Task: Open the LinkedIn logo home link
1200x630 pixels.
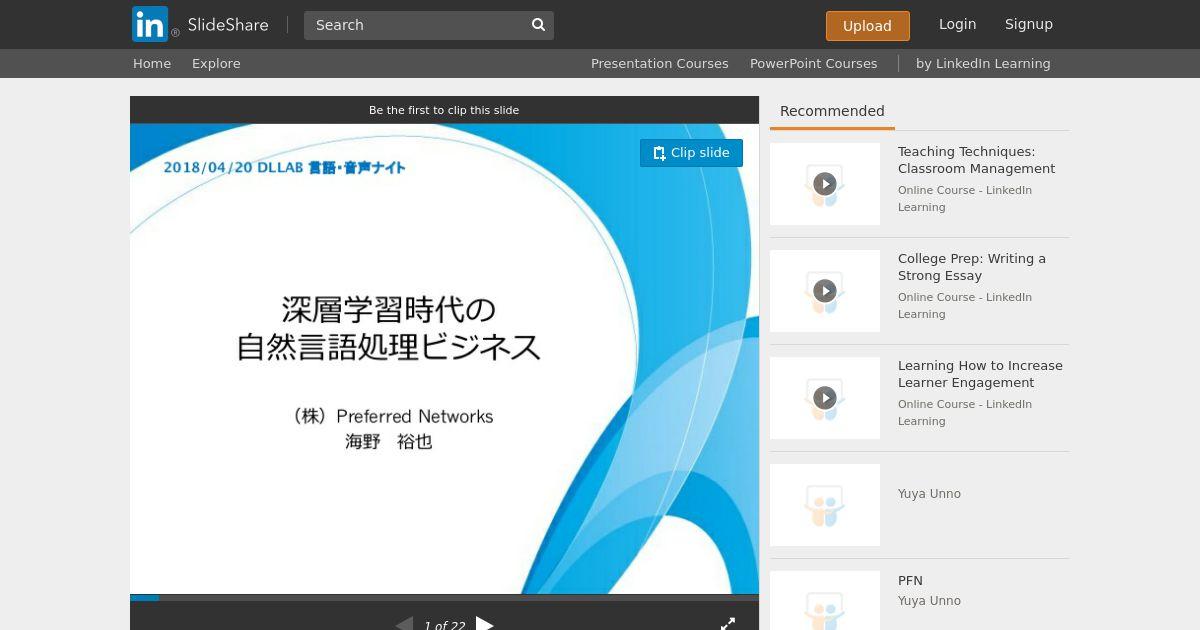Action: coord(150,24)
